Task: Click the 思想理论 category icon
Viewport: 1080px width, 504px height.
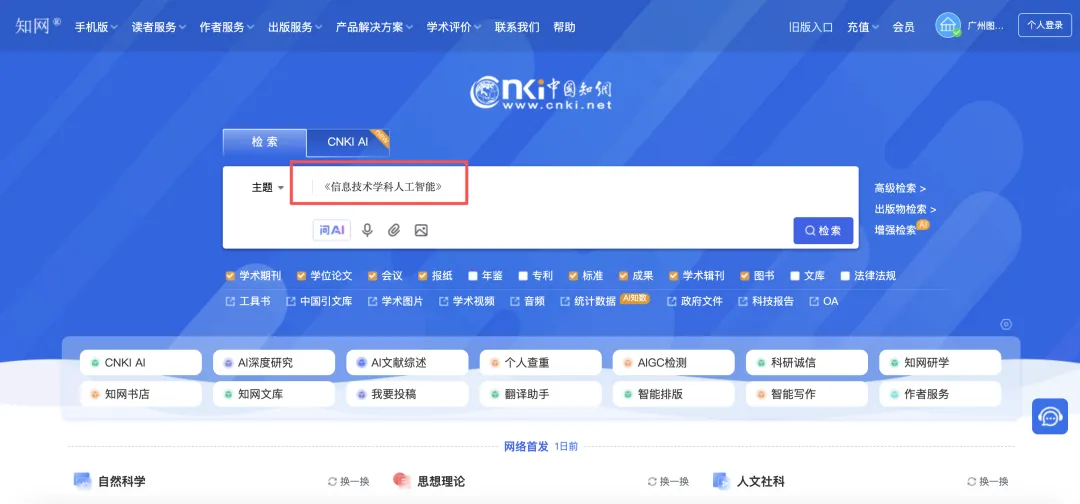Action: (x=402, y=481)
